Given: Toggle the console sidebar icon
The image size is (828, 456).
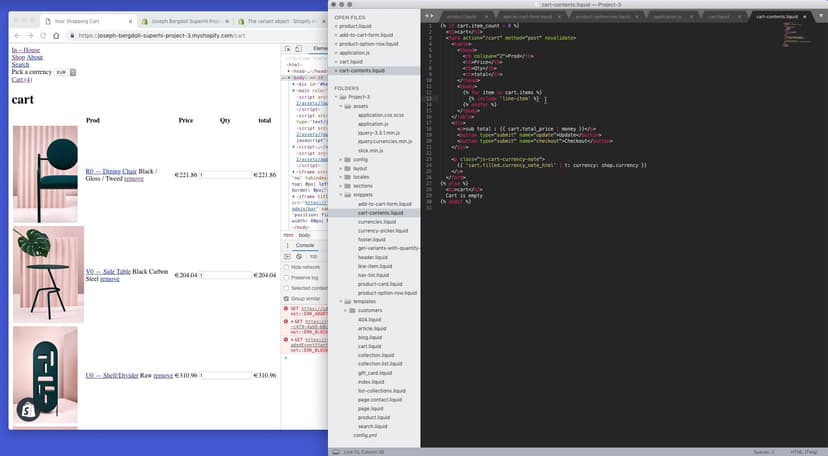Looking at the screenshot, I should tap(287, 256).
